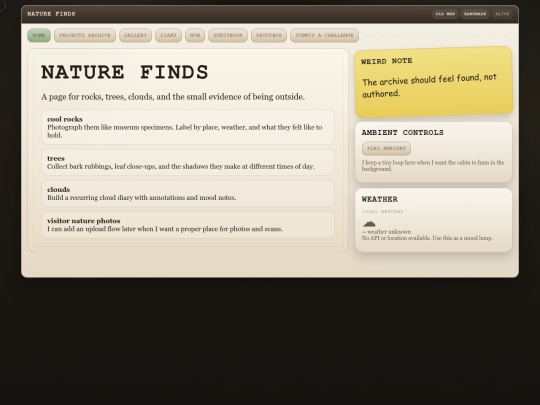Screen dimensions: 540x405
Task: Click 'I keep a tiny loop here' caption
Action: (x=433, y=166)
